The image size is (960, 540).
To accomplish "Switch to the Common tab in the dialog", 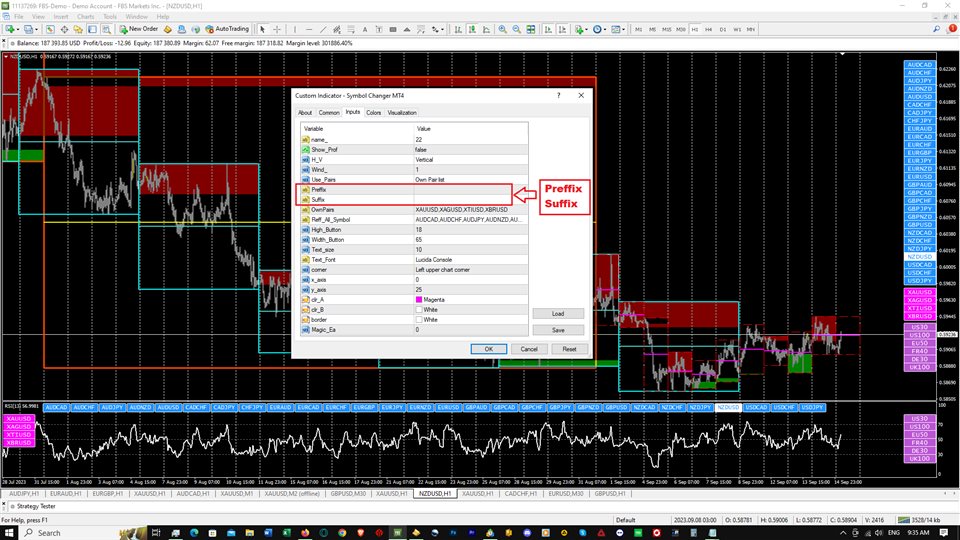I will click(329, 113).
